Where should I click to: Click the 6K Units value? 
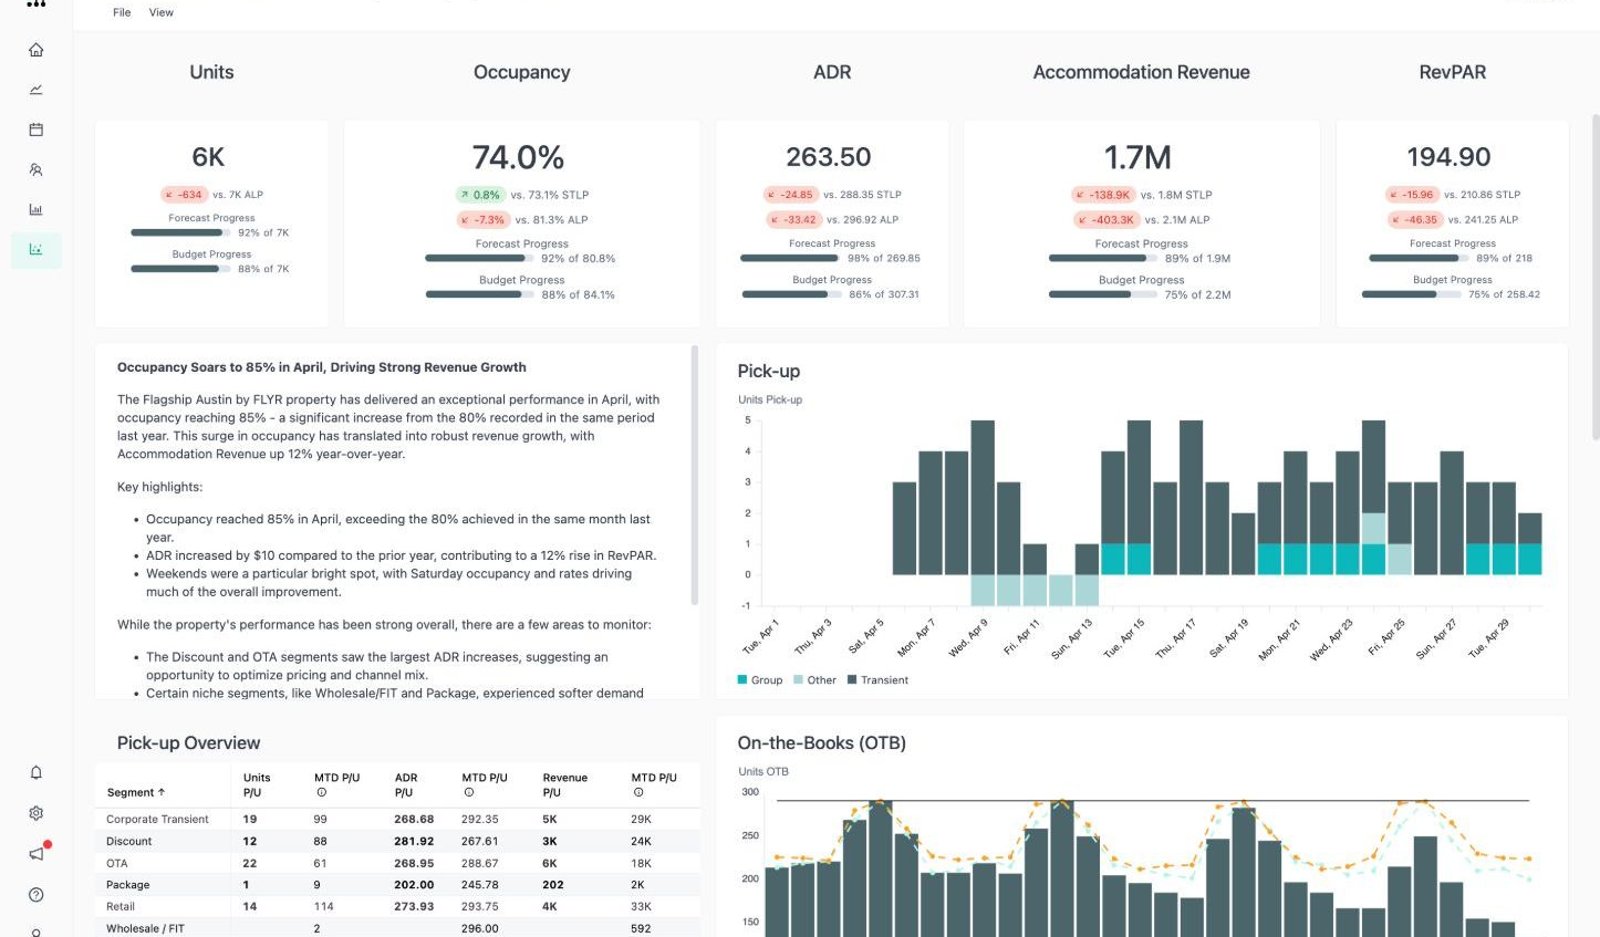(208, 157)
